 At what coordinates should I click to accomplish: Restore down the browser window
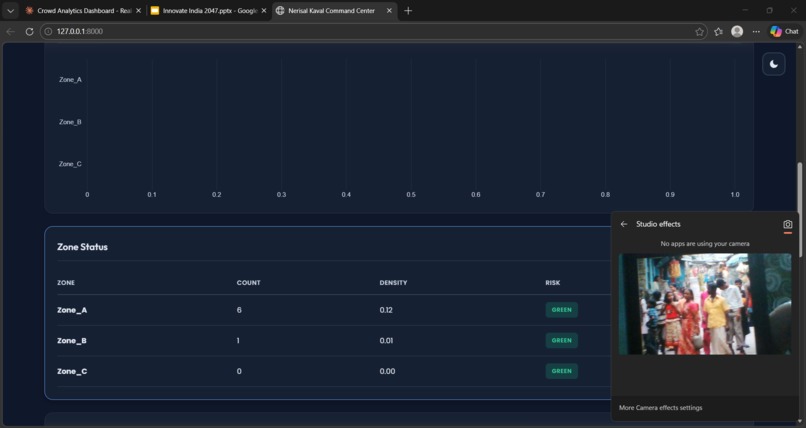[770, 10]
